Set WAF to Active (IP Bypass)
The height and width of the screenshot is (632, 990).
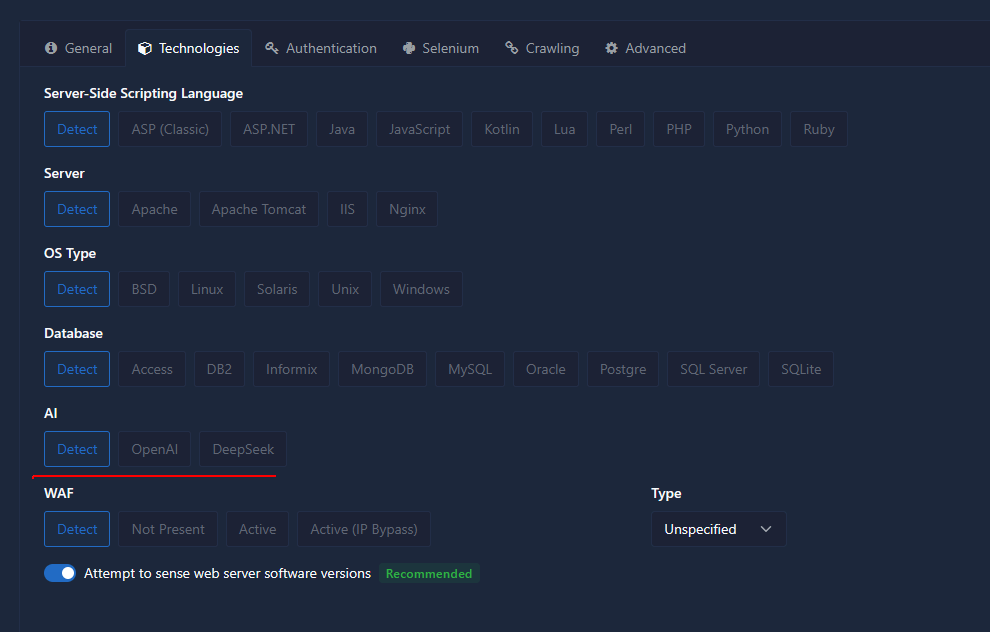[364, 529]
